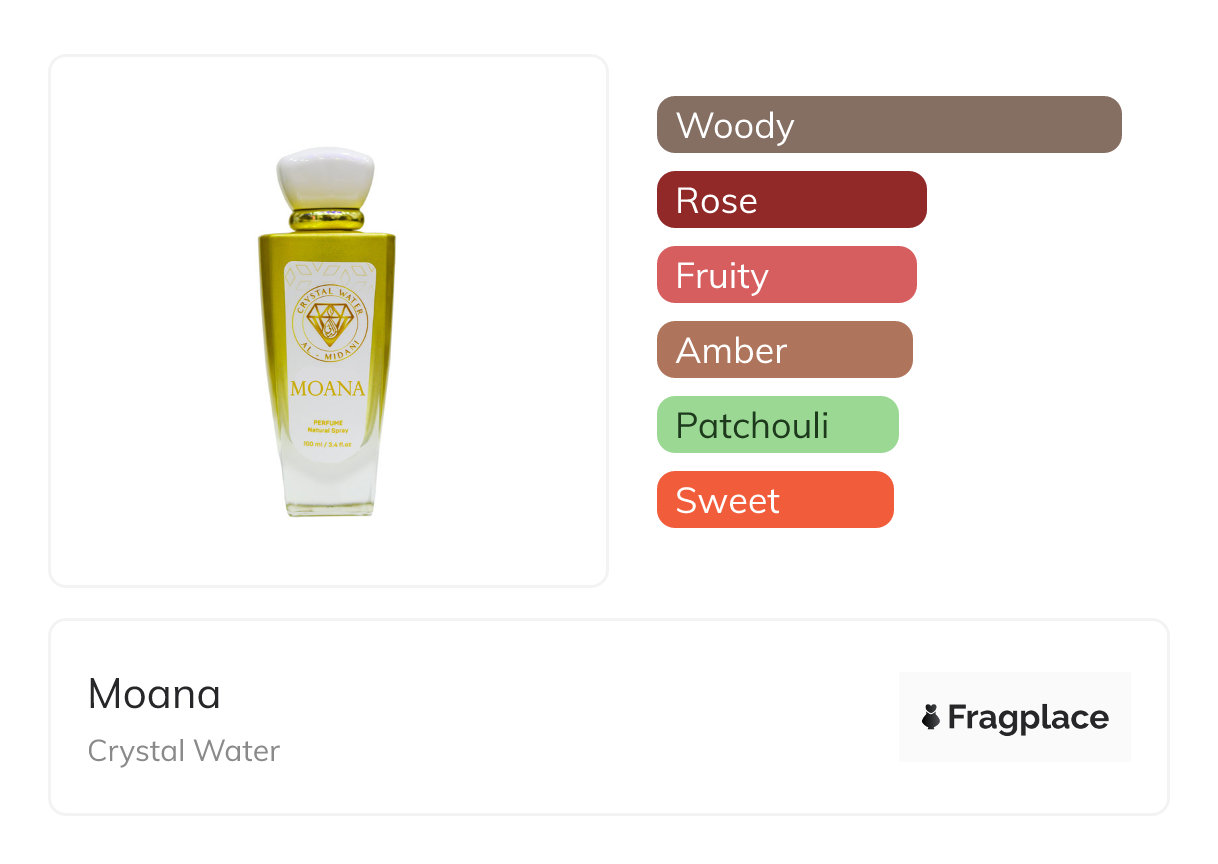Click the MOANA name printed on the bottle
This screenshot has height=864, width=1218.
click(327, 388)
